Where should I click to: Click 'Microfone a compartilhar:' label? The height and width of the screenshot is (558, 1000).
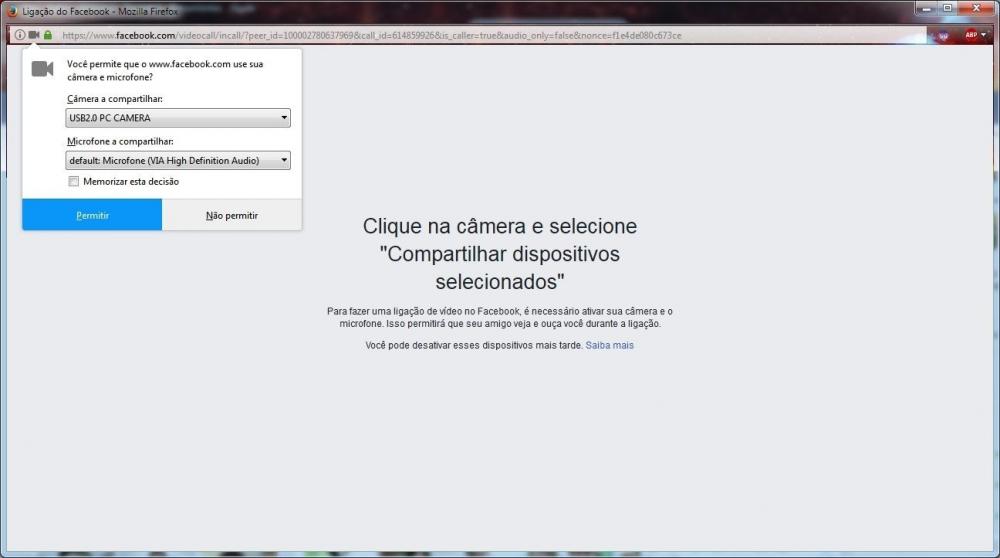click(120, 142)
